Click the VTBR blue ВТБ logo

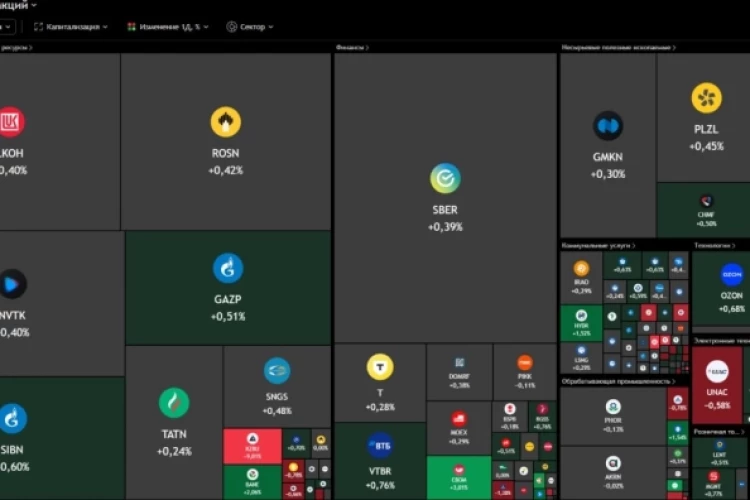[x=380, y=445]
